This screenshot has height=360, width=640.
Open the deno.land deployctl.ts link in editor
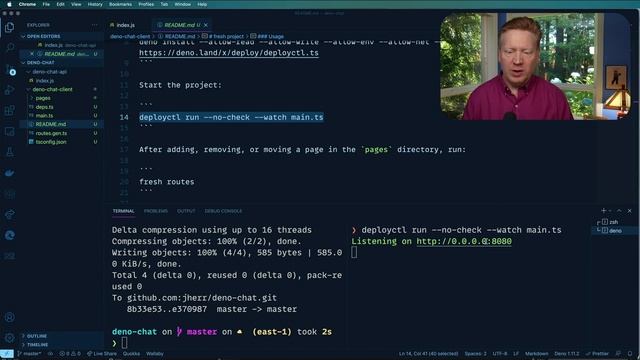[x=229, y=53]
